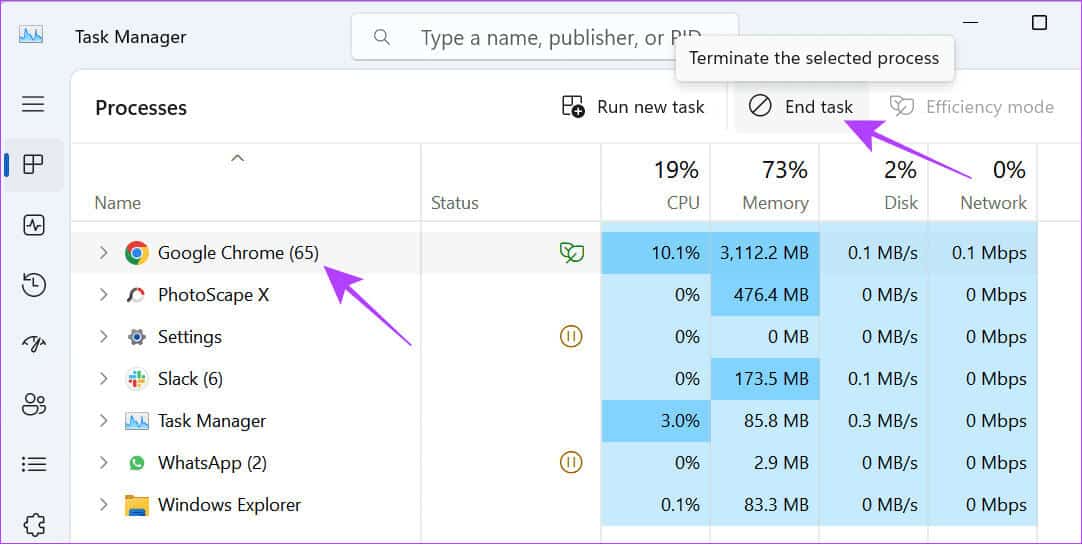Click WhatsApp's 2.9 MB memory value
The height and width of the screenshot is (545, 1082).
pyautogui.click(x=781, y=463)
